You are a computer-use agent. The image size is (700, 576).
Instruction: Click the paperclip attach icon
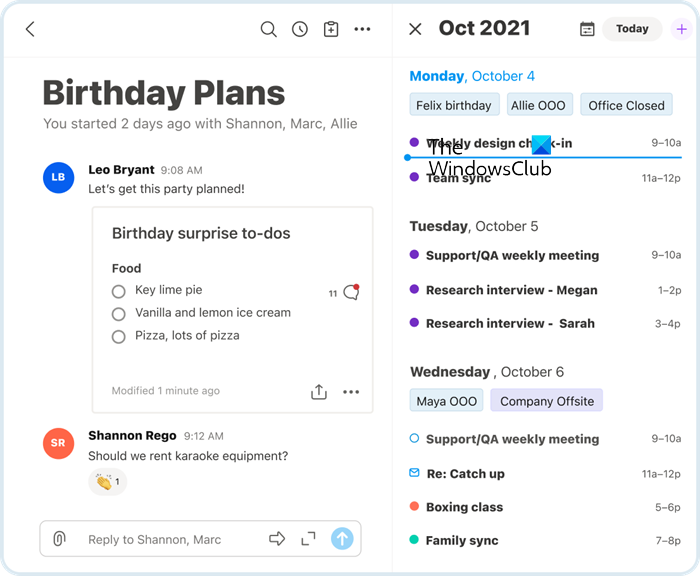point(60,539)
